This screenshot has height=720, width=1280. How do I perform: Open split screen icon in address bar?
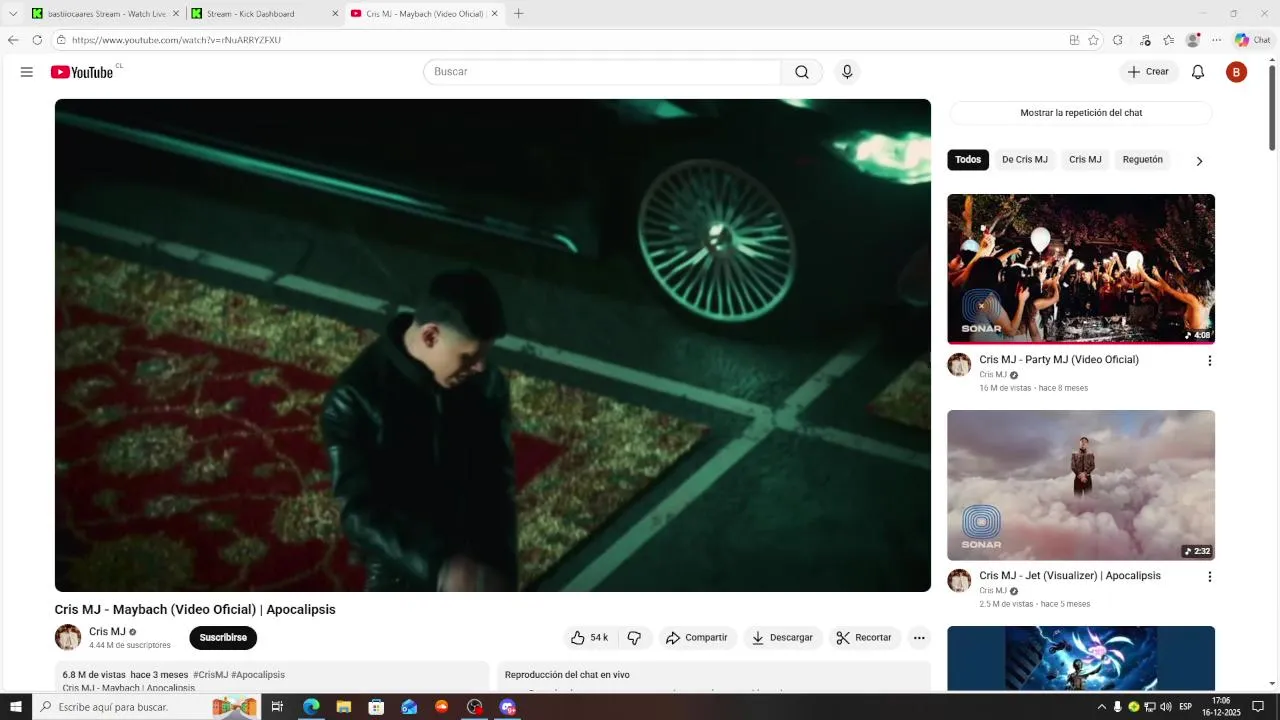point(1074,40)
